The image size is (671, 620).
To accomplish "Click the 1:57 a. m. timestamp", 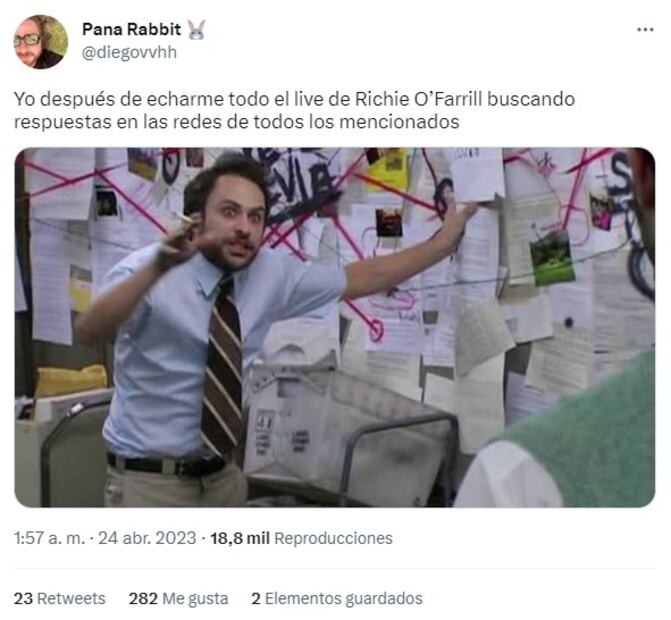I will coord(50,538).
